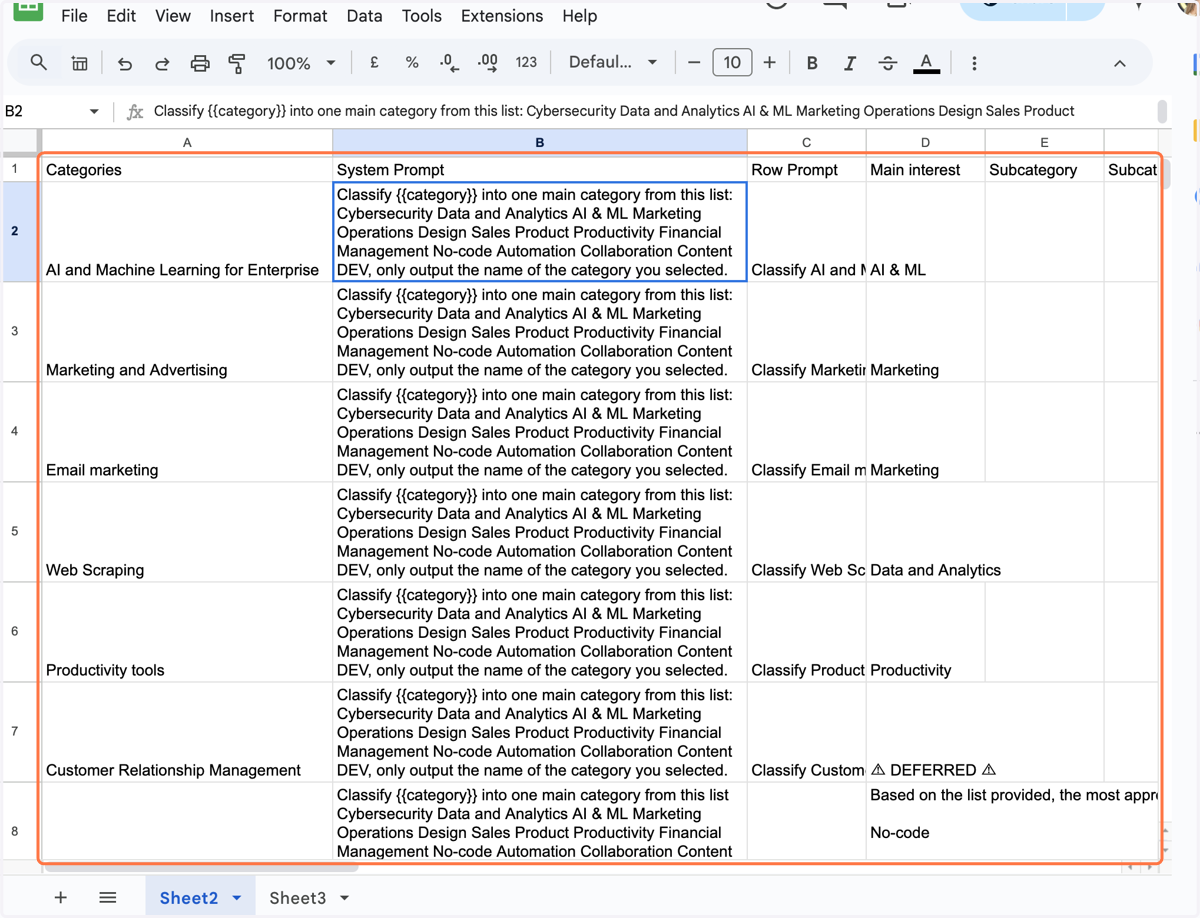Click the 'Subcategory' header cell in column E

(1044, 169)
